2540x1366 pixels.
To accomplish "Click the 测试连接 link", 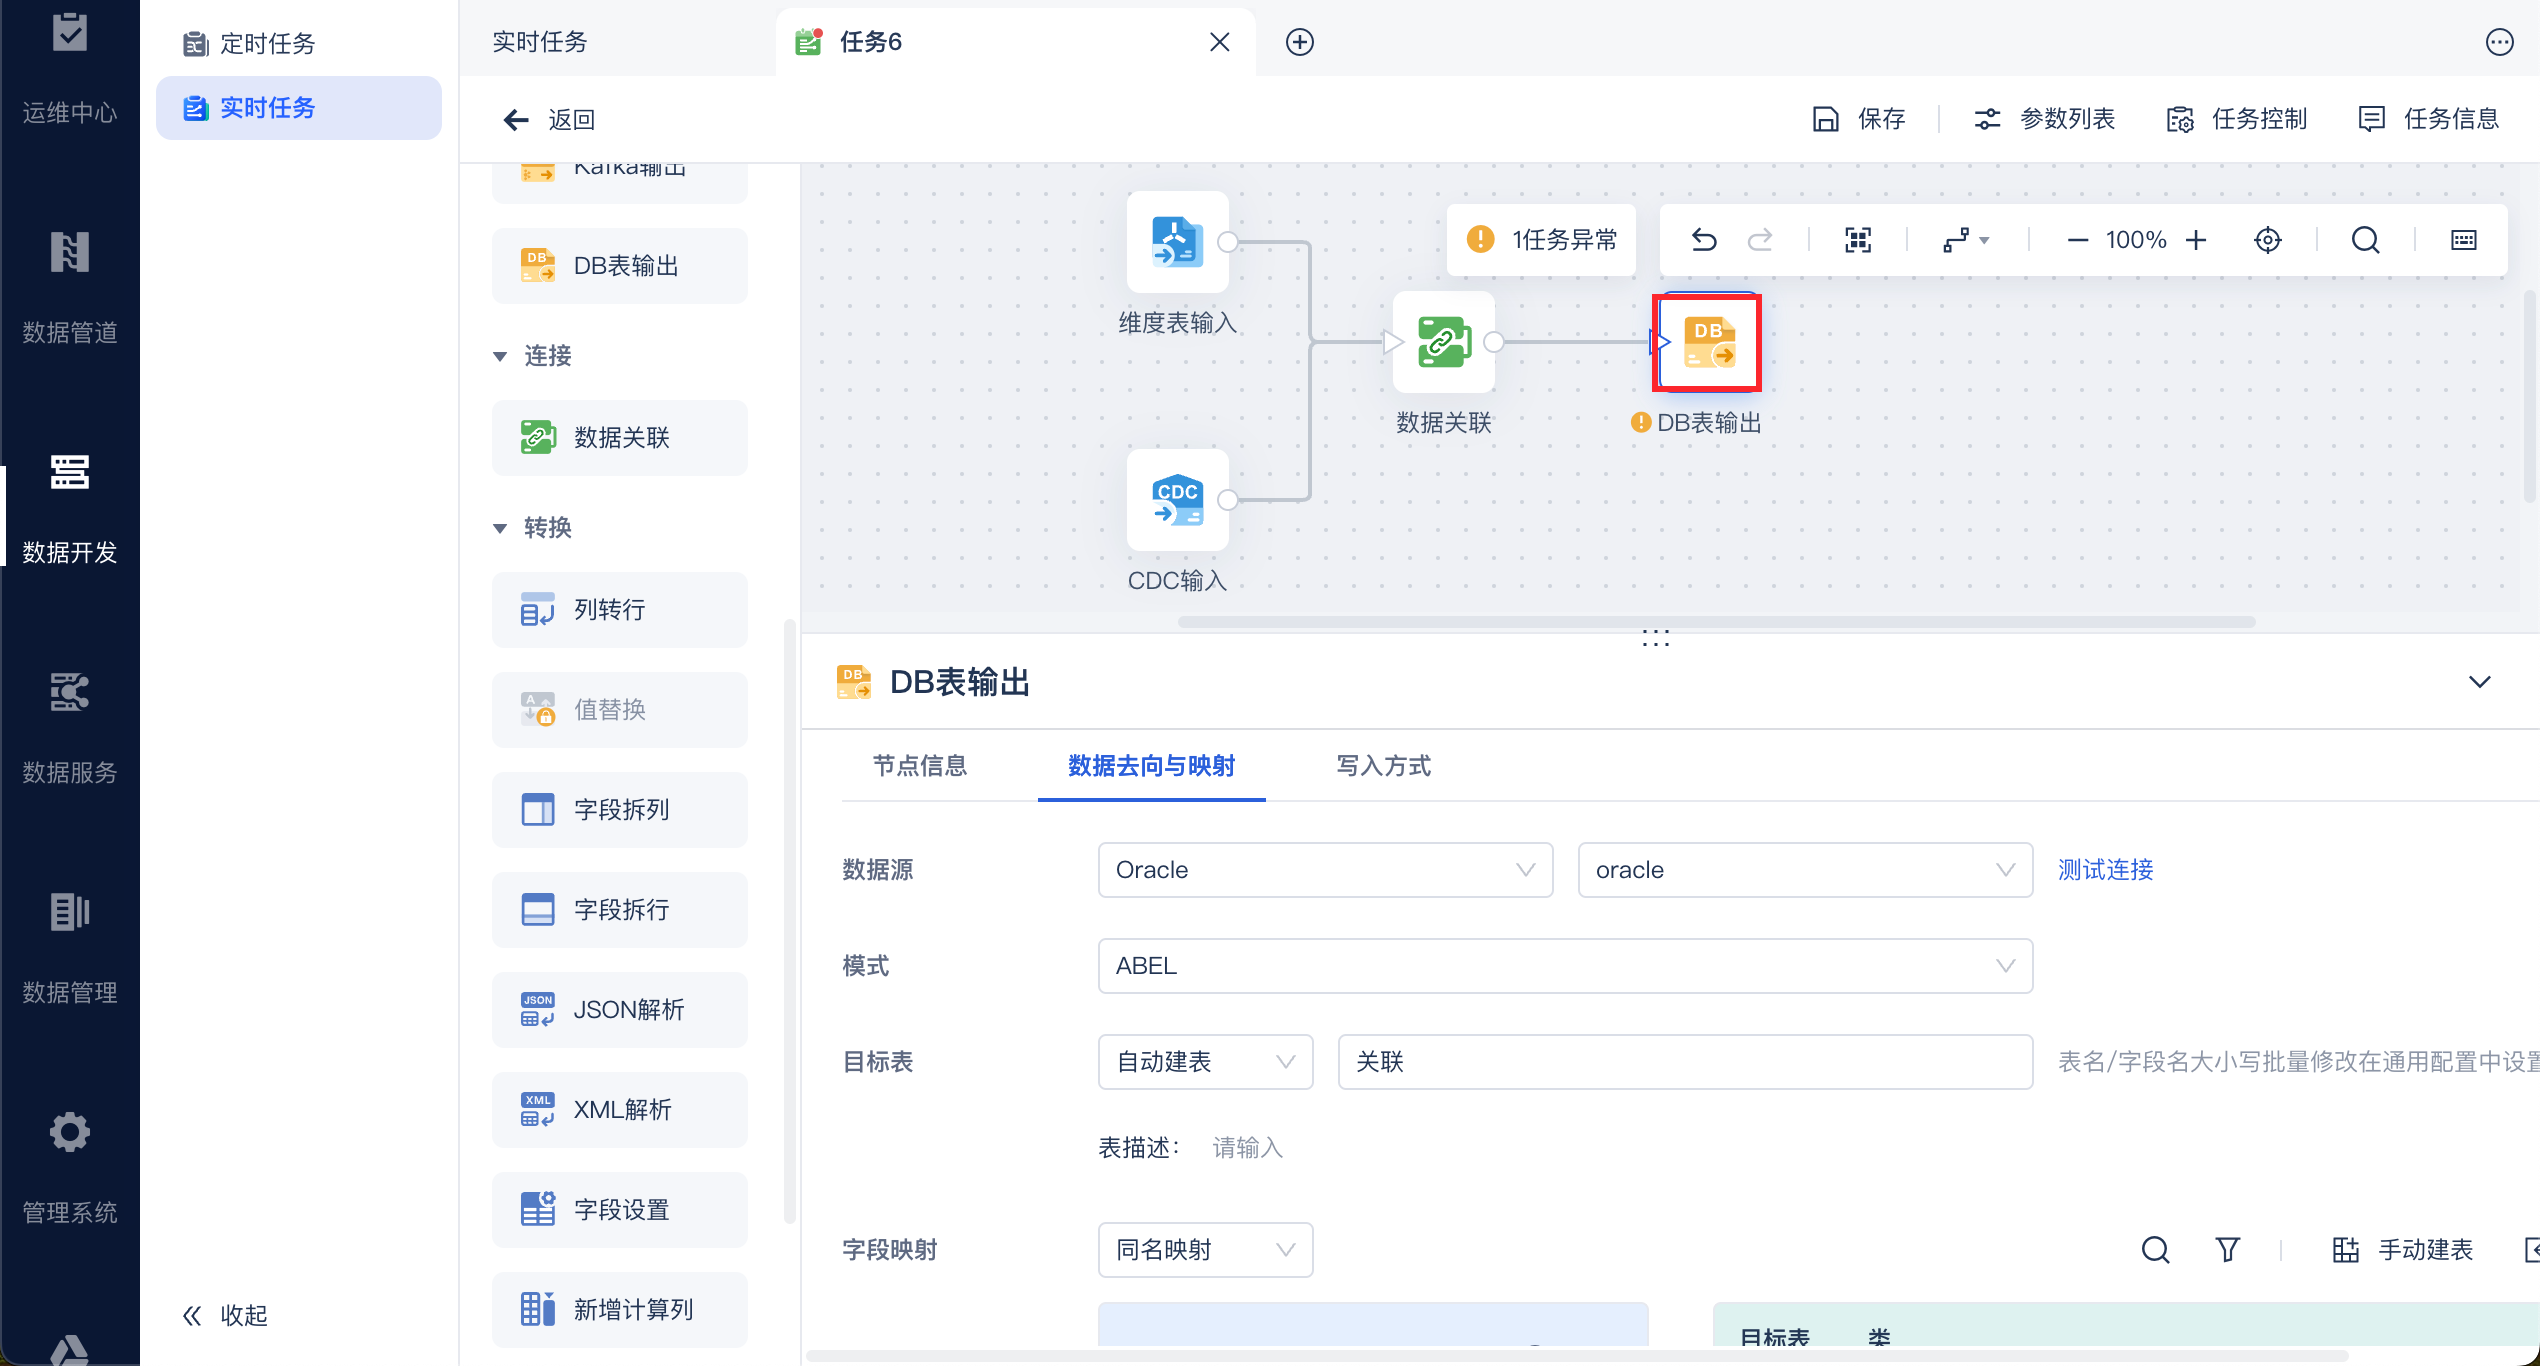I will tap(2105, 870).
